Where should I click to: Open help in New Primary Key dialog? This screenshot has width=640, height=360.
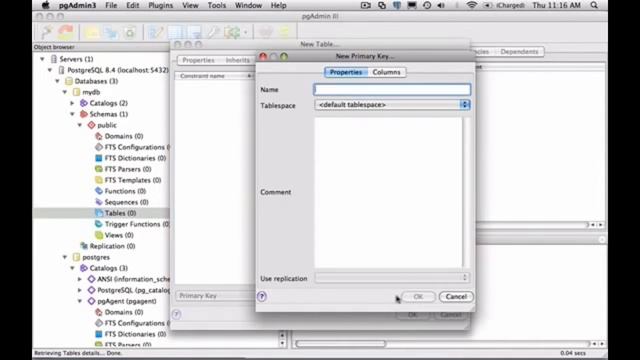pos(262,296)
